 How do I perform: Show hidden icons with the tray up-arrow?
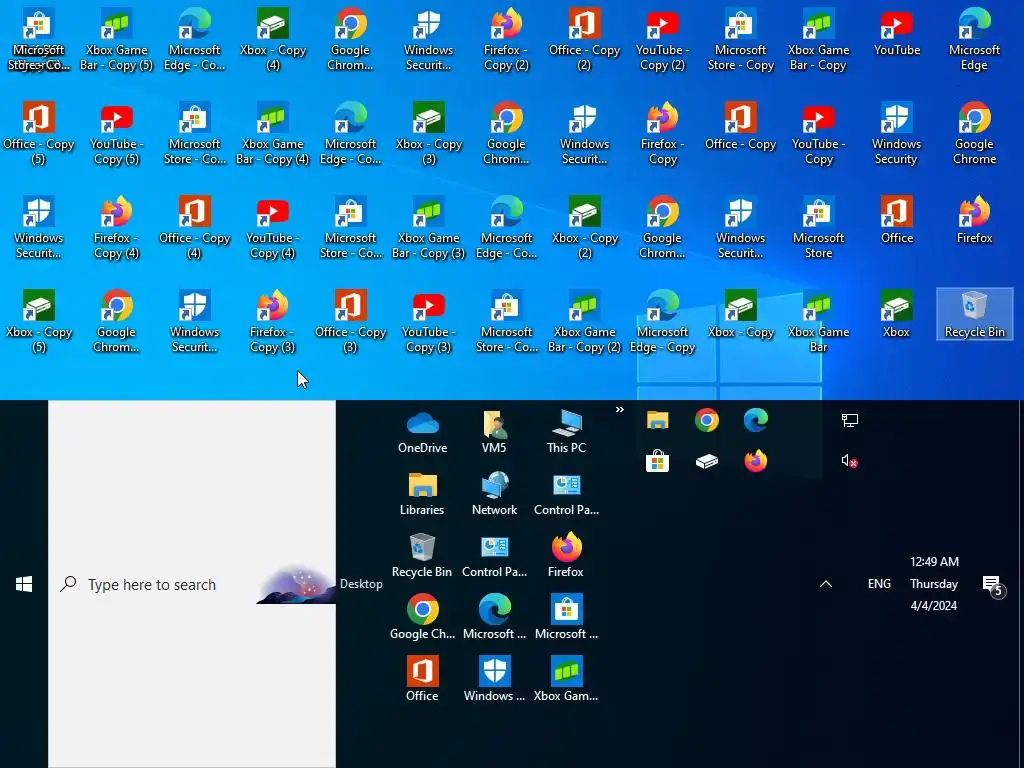(825, 584)
